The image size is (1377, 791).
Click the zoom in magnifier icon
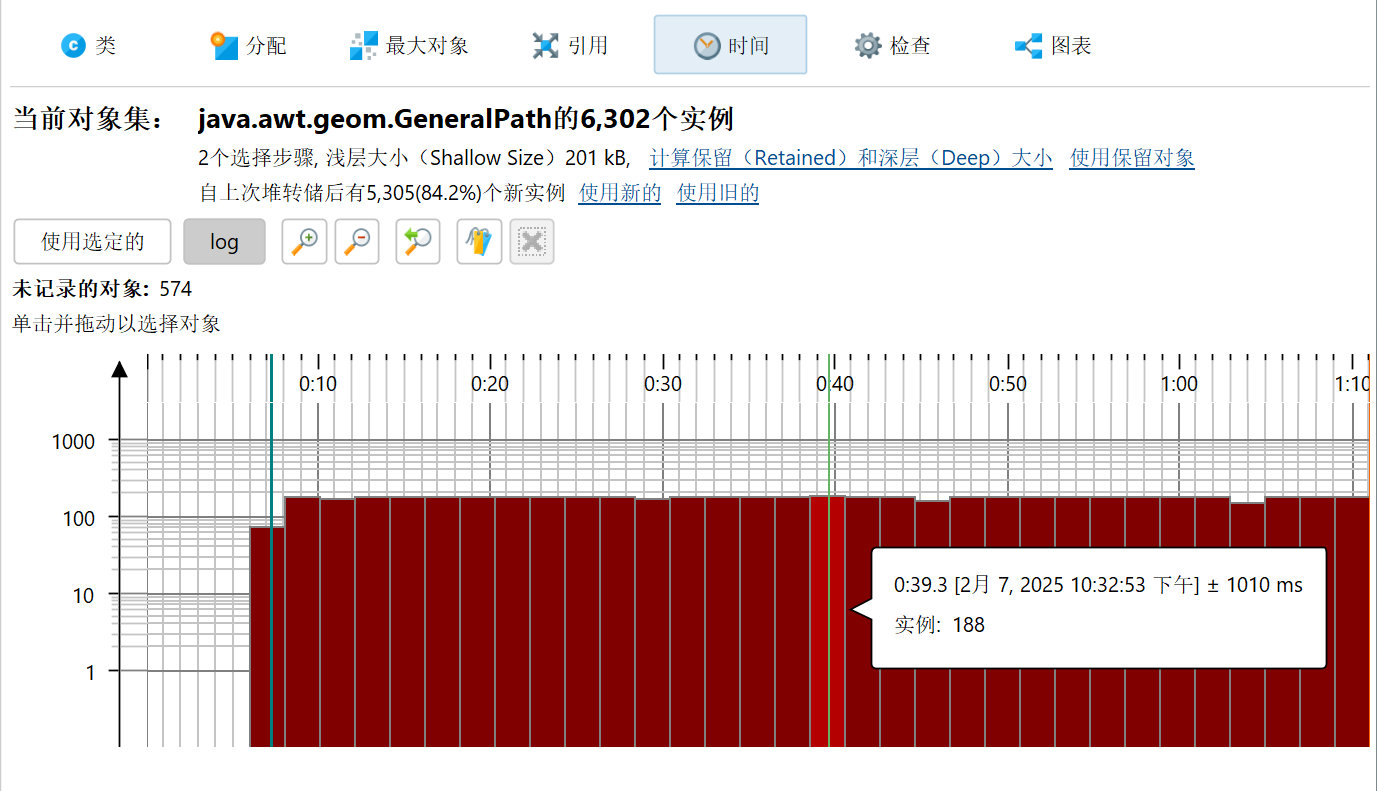[x=304, y=242]
